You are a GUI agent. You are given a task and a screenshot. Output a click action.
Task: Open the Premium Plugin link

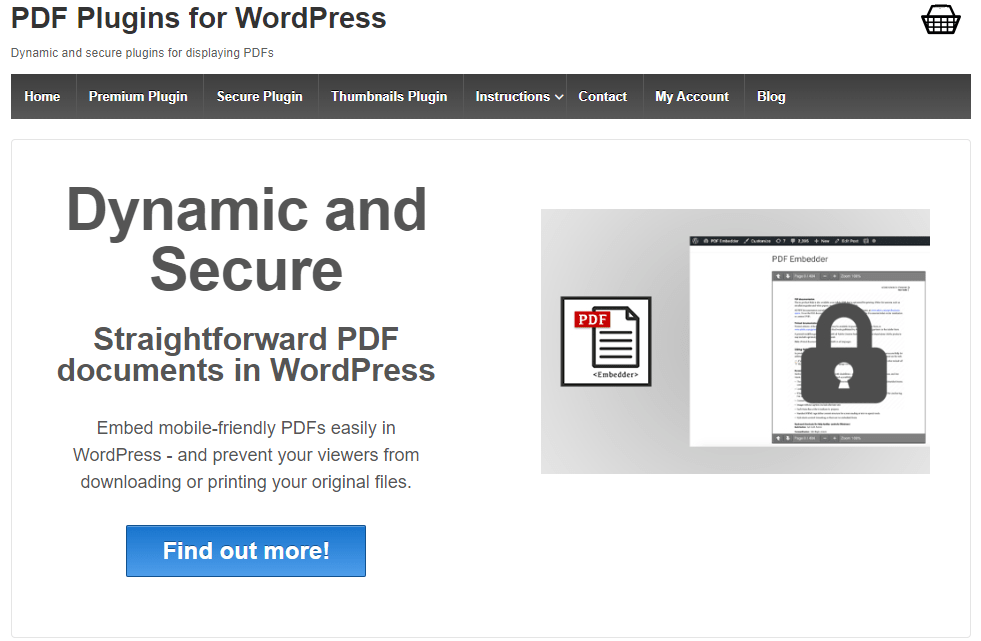tap(138, 96)
